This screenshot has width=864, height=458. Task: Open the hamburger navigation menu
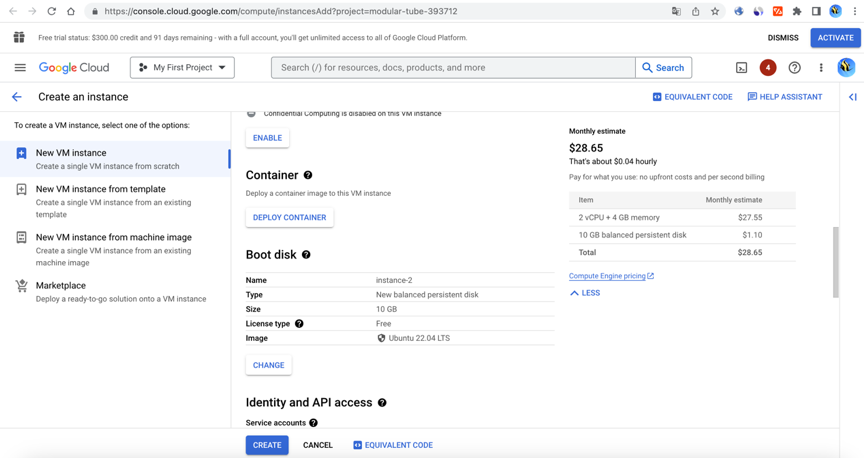click(20, 68)
